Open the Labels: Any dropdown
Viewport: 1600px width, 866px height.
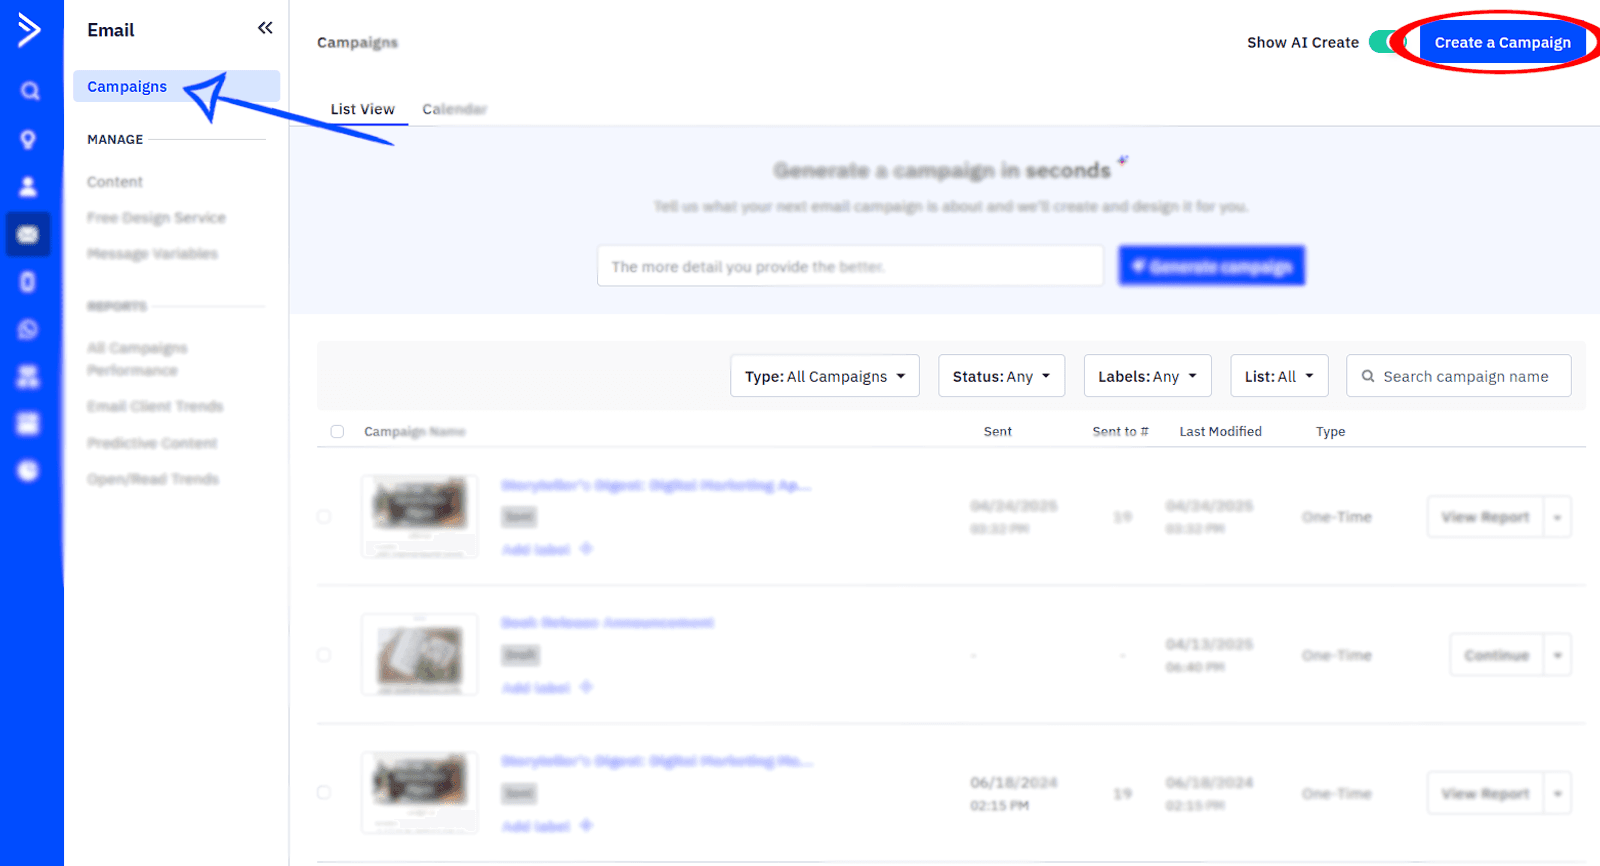[1147, 376]
